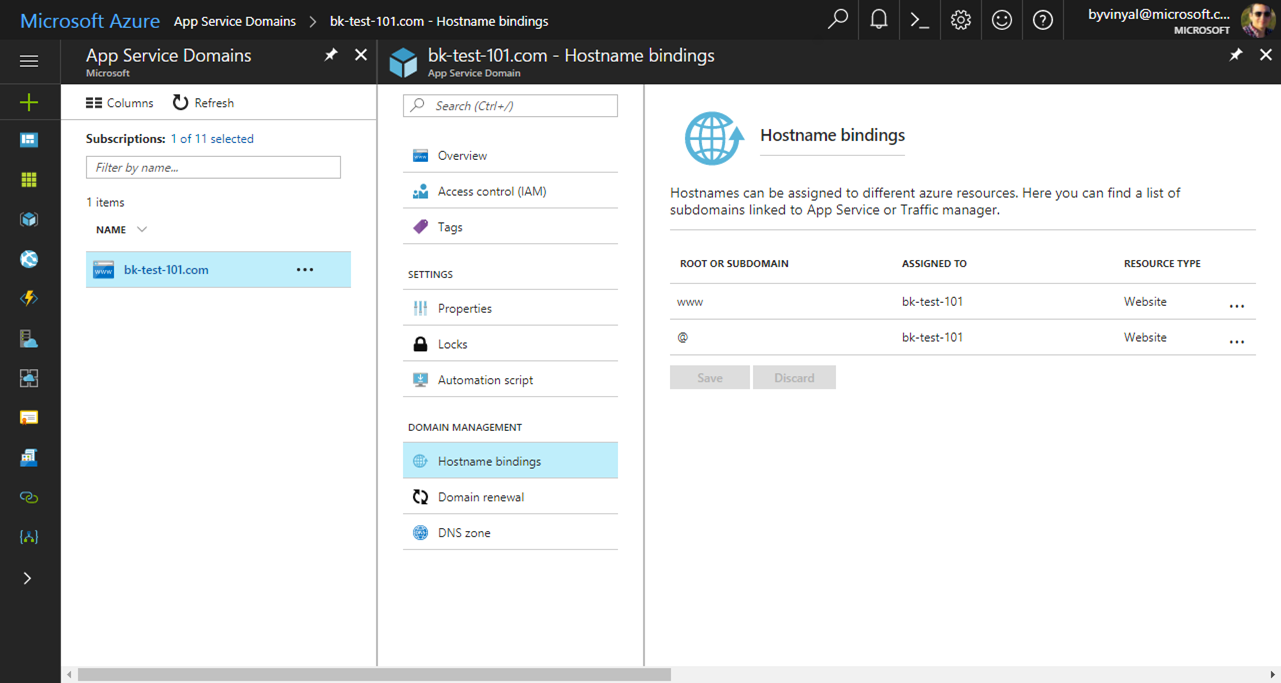Click the horizontal scrollbar at bottom
Image resolution: width=1281 pixels, height=683 pixels.
374,675
